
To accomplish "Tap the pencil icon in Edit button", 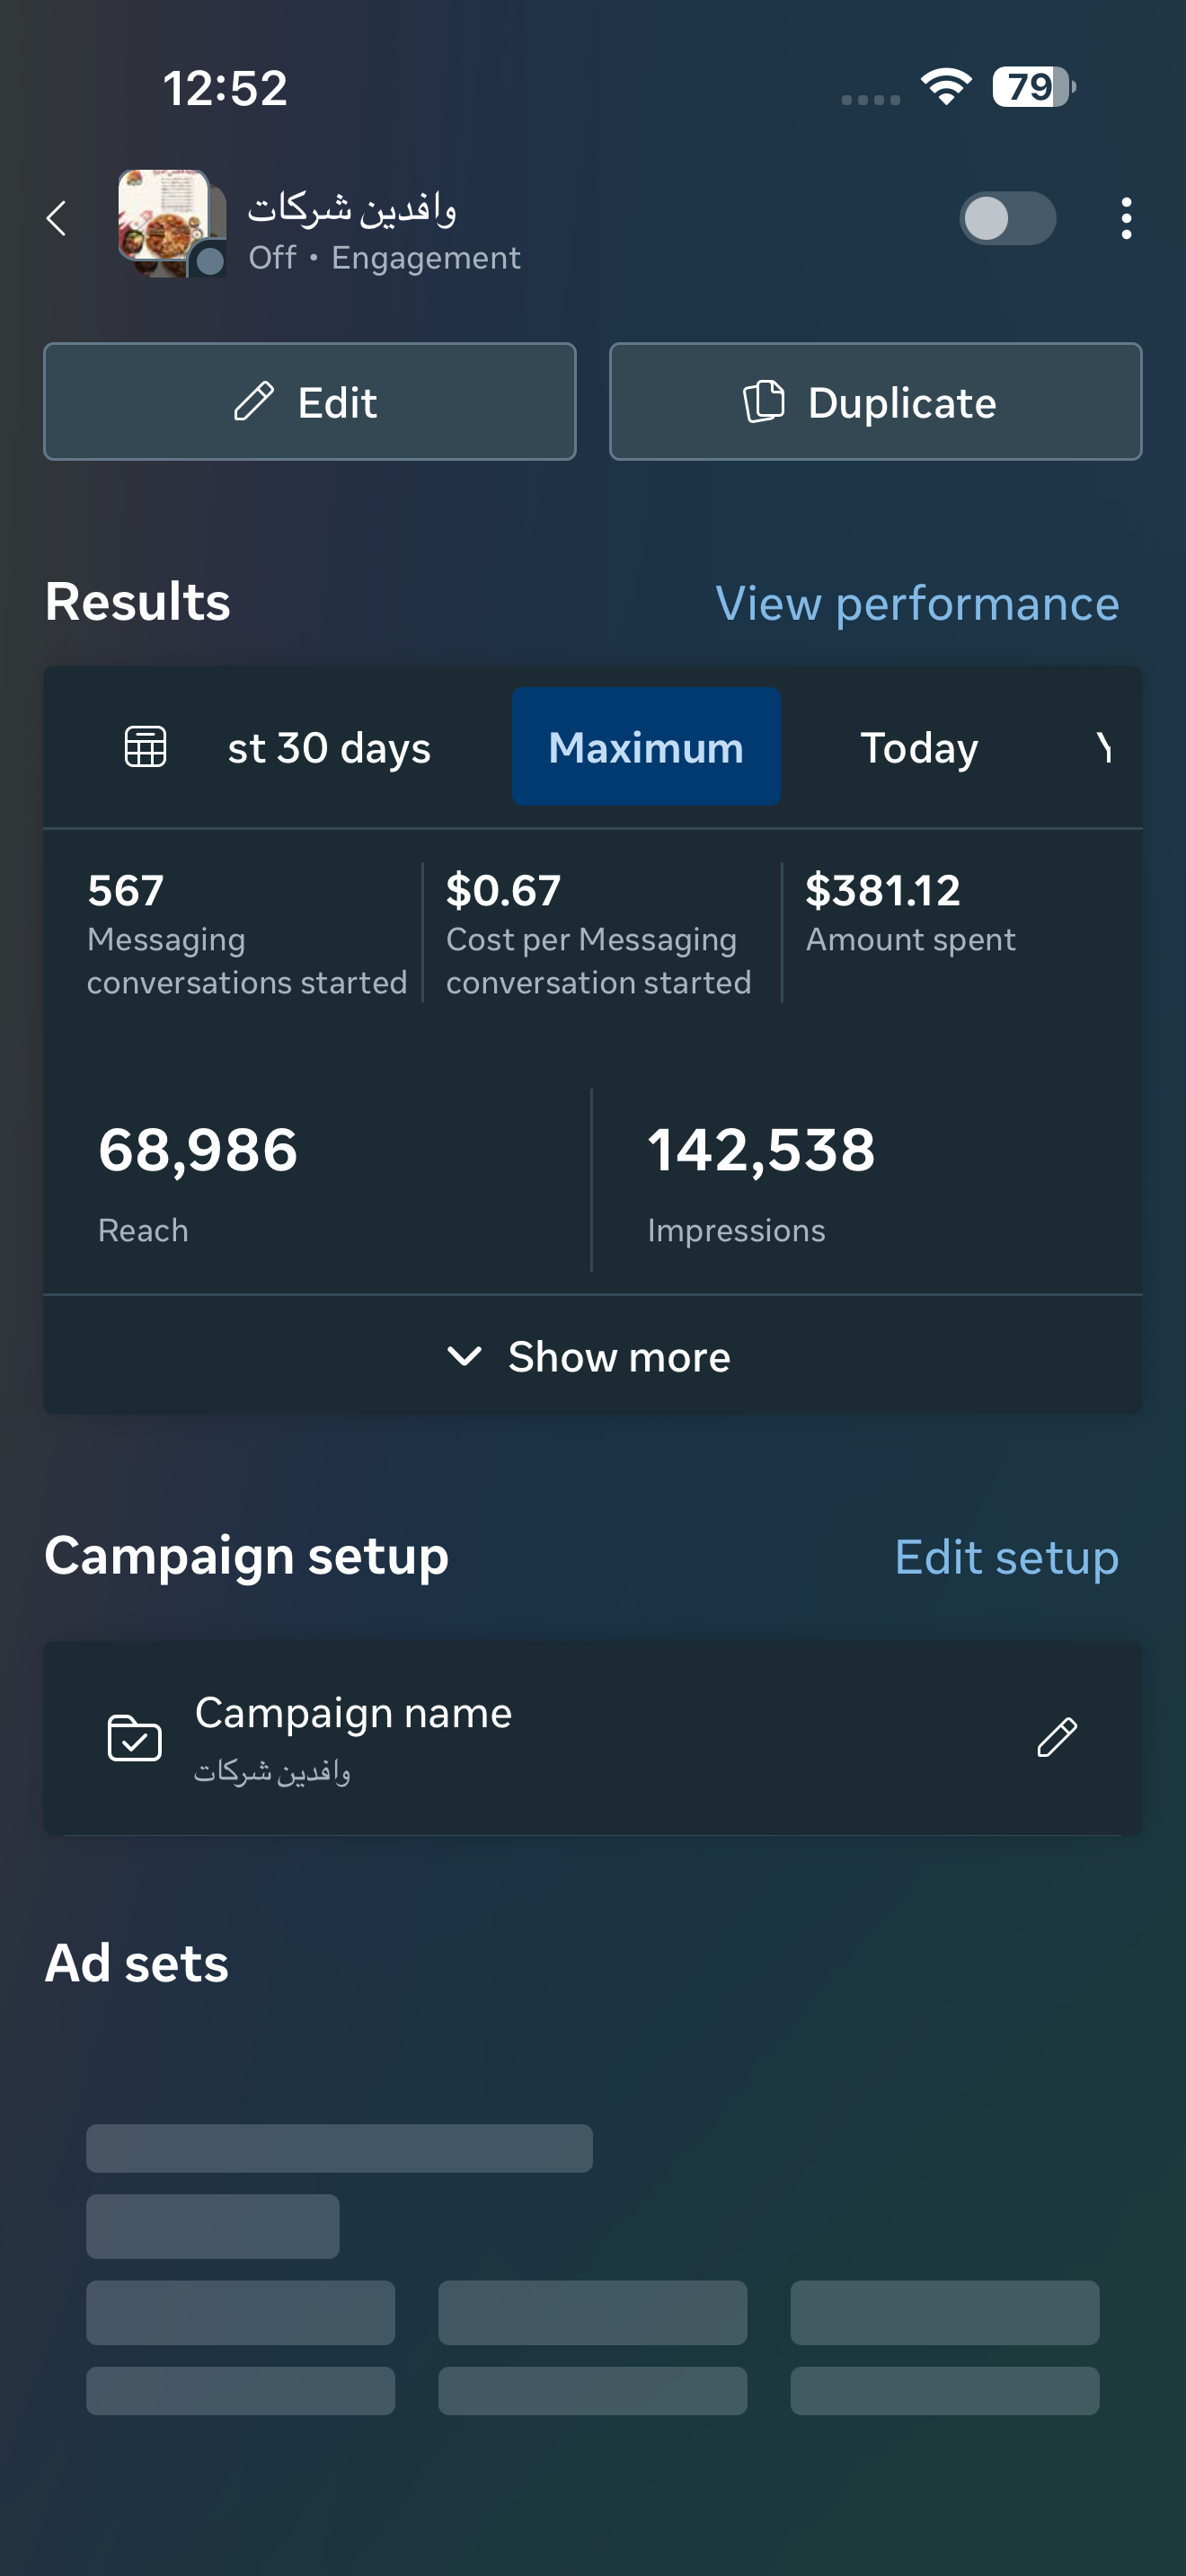I will click(254, 402).
